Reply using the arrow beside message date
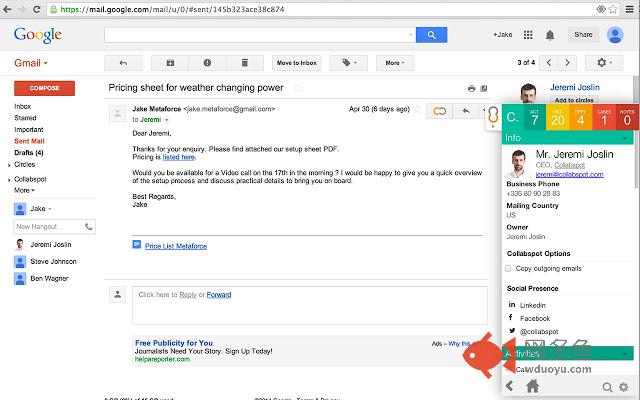Screen dimensions: 640x400 tap(466, 111)
